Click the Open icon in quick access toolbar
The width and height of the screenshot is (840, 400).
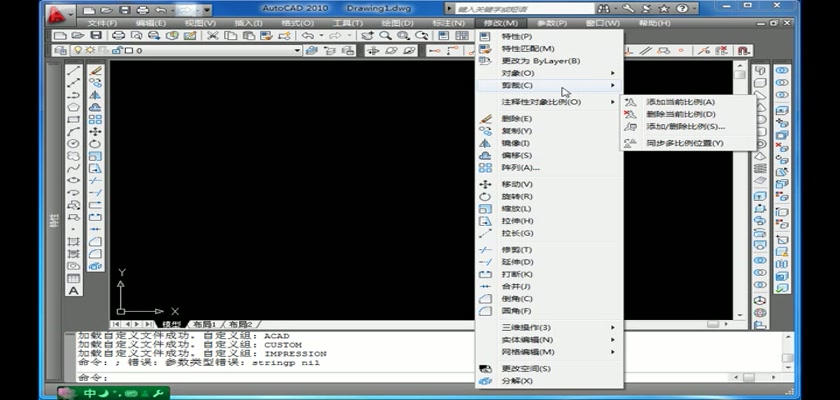(x=107, y=10)
